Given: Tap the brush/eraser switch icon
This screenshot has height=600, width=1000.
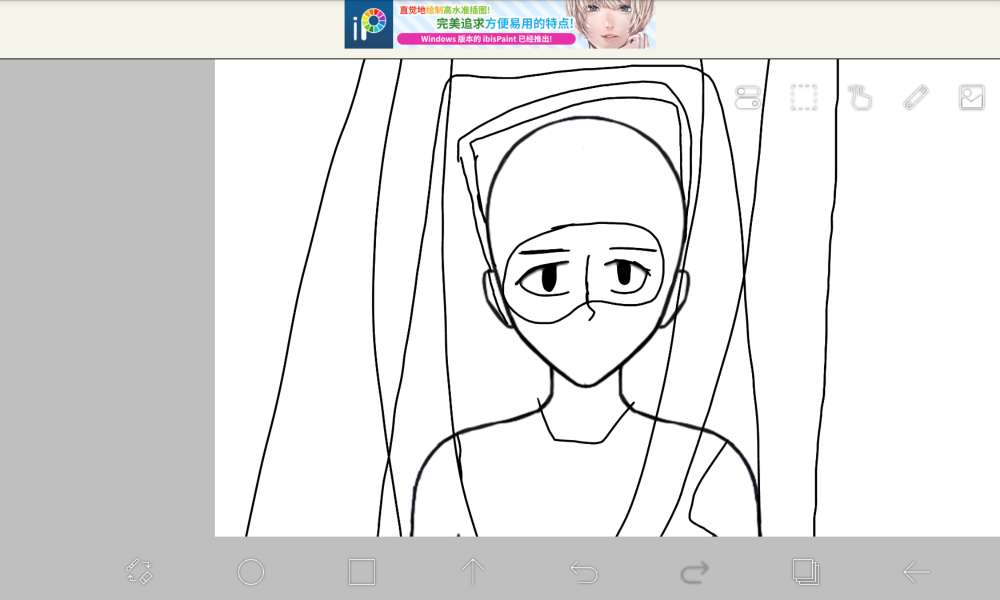Looking at the screenshot, I should point(139,571).
